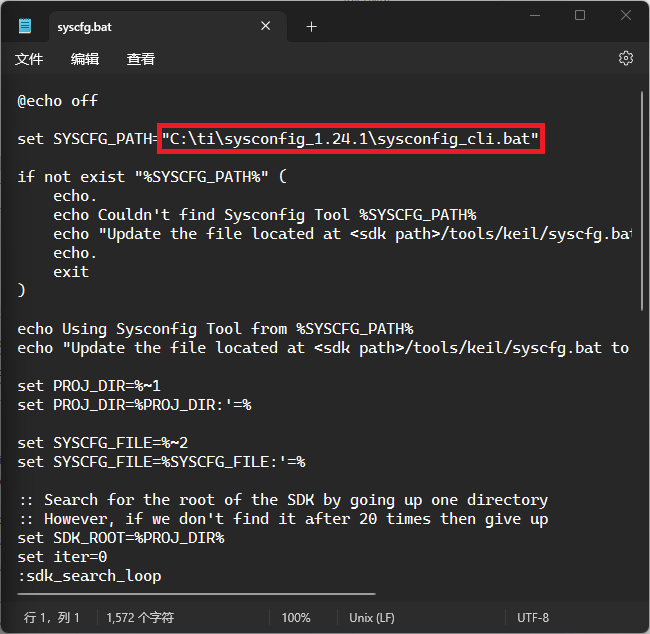Click the Unix (LF) line ending indicator
This screenshot has width=650, height=634.
[372, 618]
